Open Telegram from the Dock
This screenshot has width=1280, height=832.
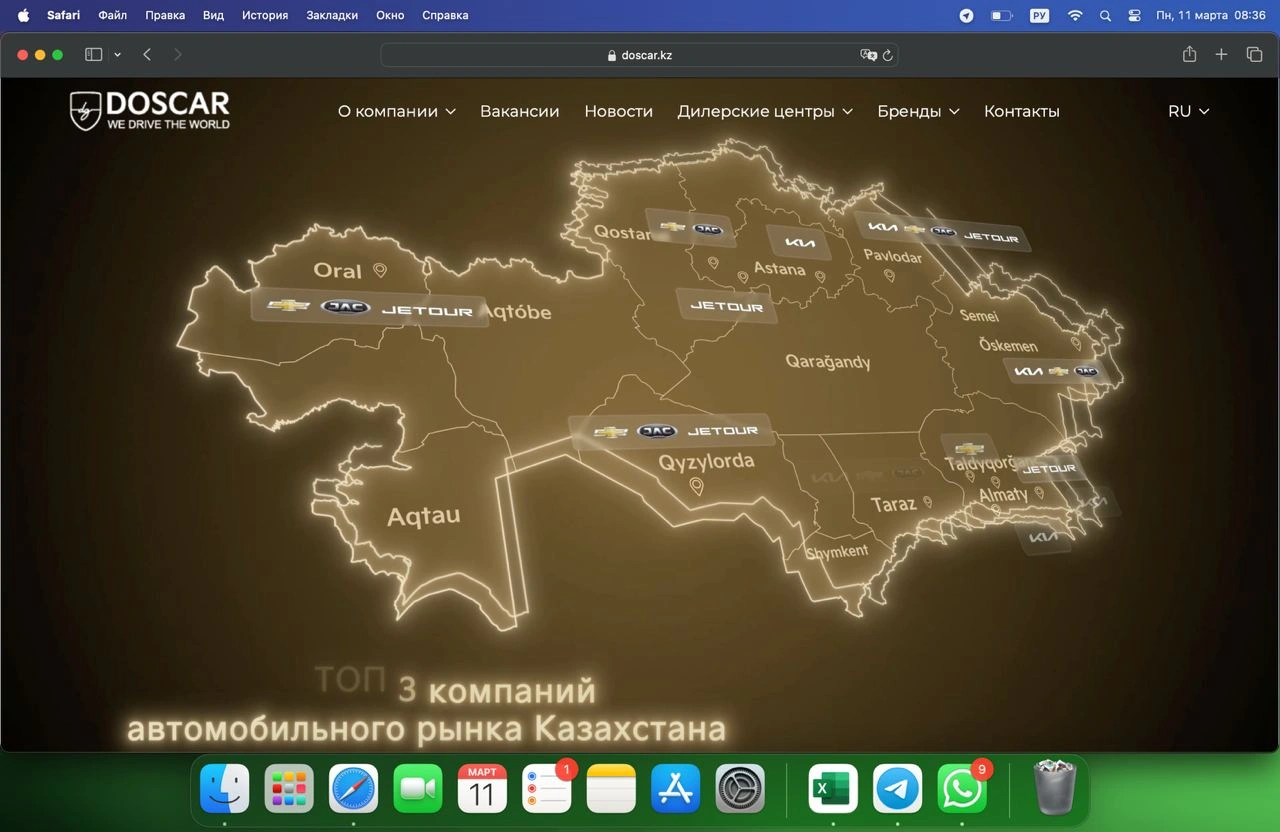898,789
